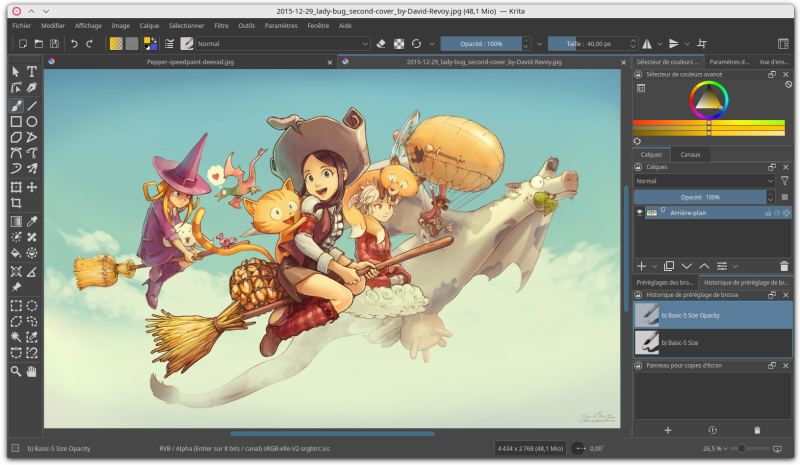Expand the add layer type arrow
Screen dimensions: 800x465
pyautogui.click(x=654, y=266)
